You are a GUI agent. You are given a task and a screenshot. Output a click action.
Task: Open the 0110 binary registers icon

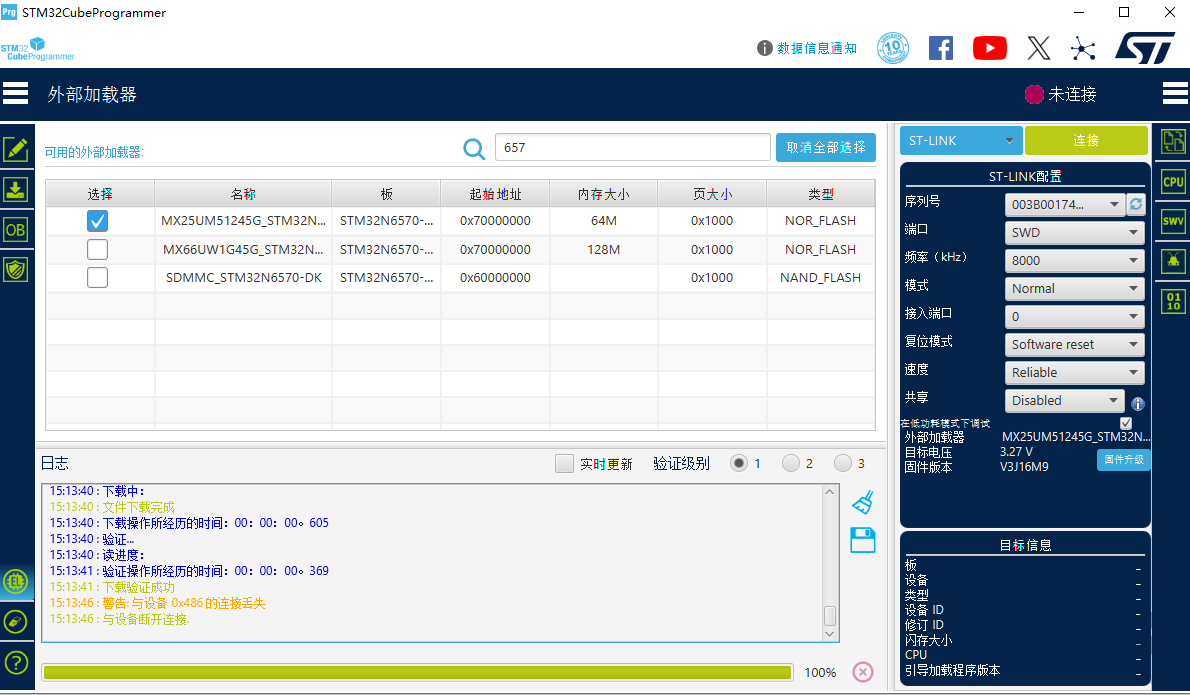point(1173,301)
